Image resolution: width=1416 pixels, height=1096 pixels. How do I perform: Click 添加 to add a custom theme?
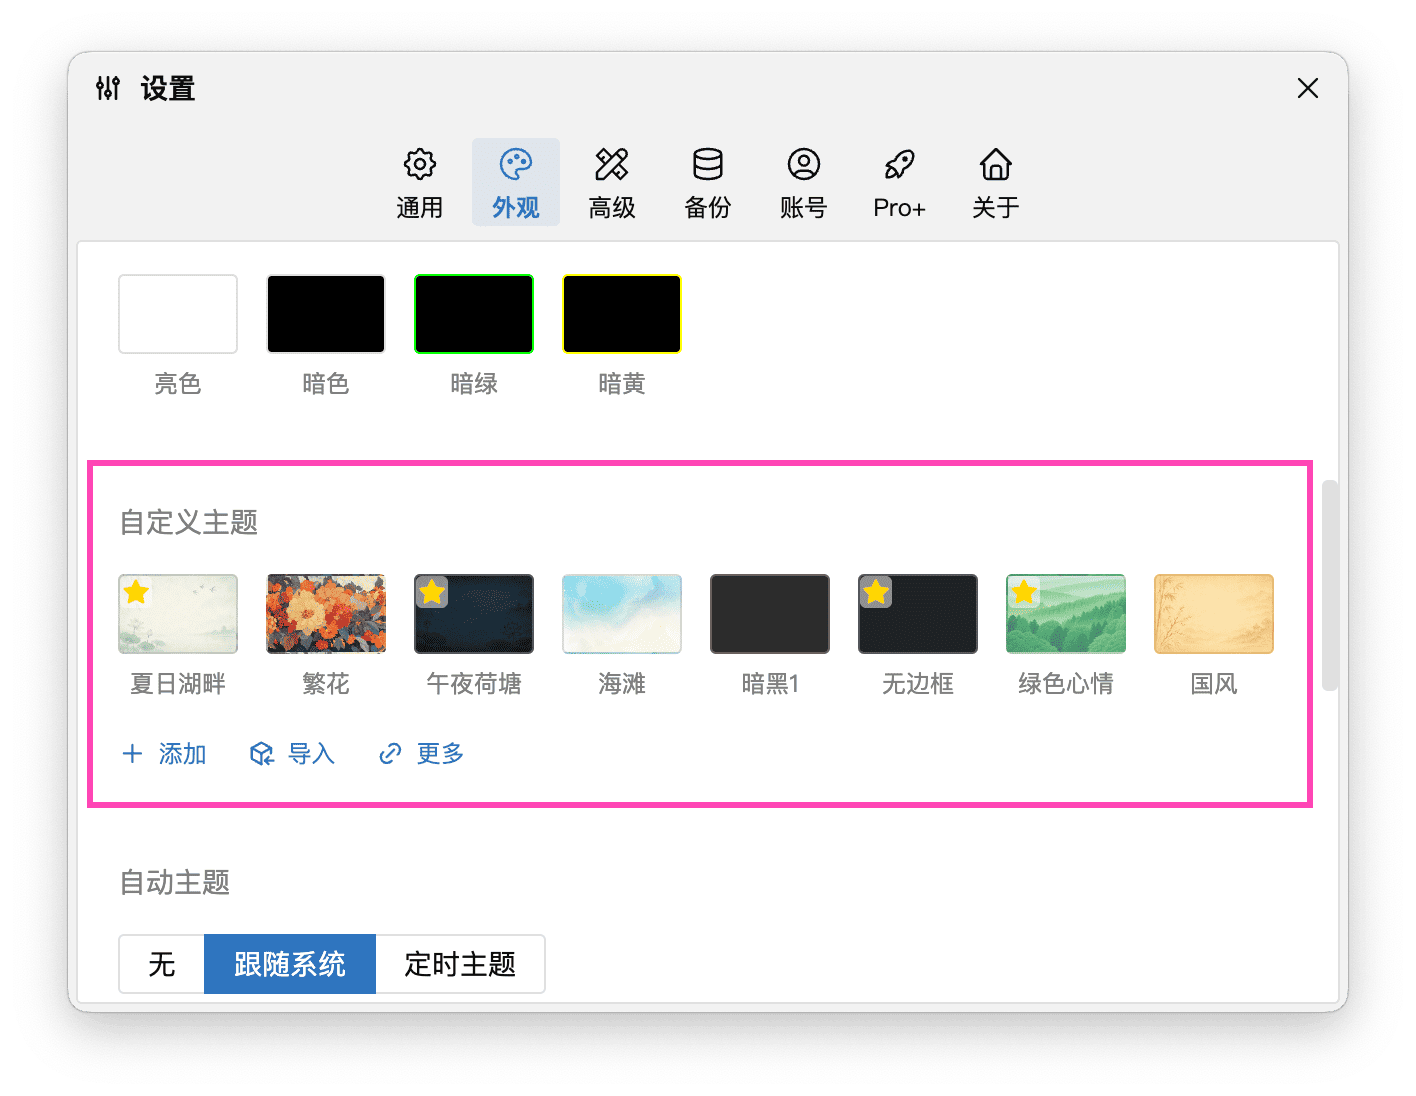(x=164, y=754)
